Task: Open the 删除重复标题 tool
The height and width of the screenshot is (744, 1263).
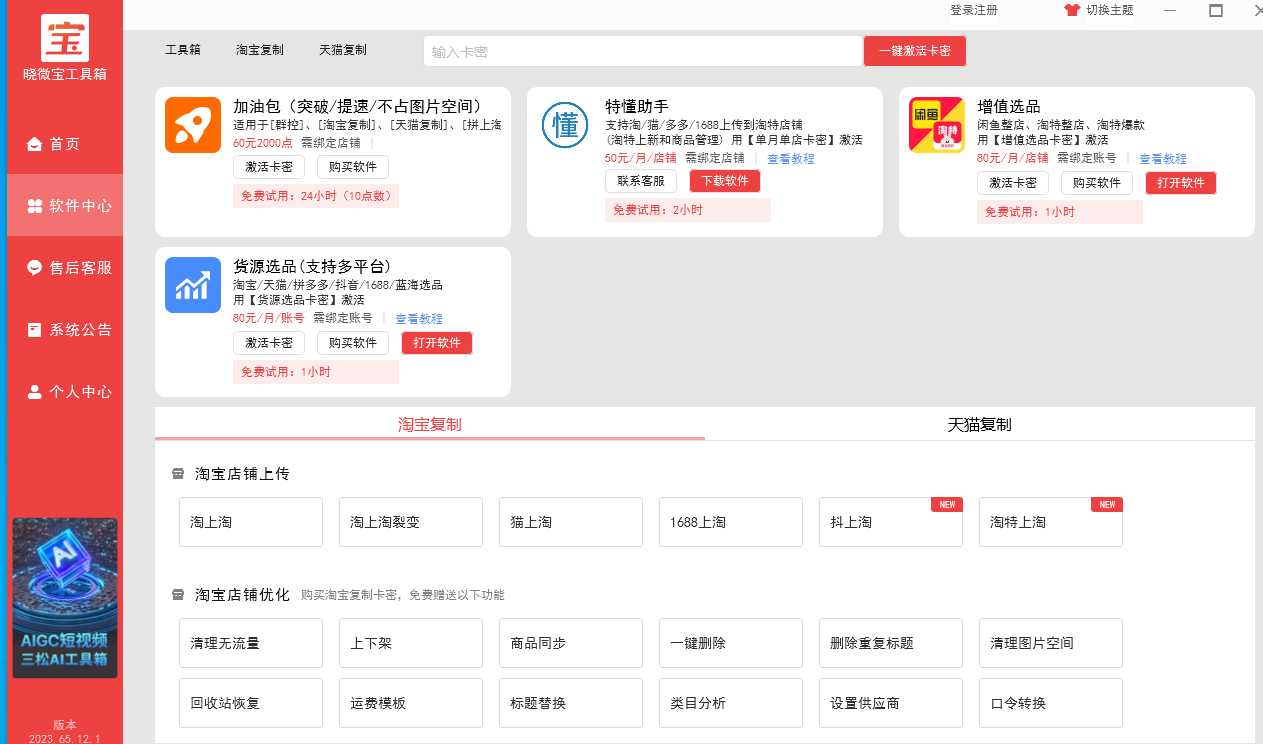Action: pyautogui.click(x=891, y=643)
